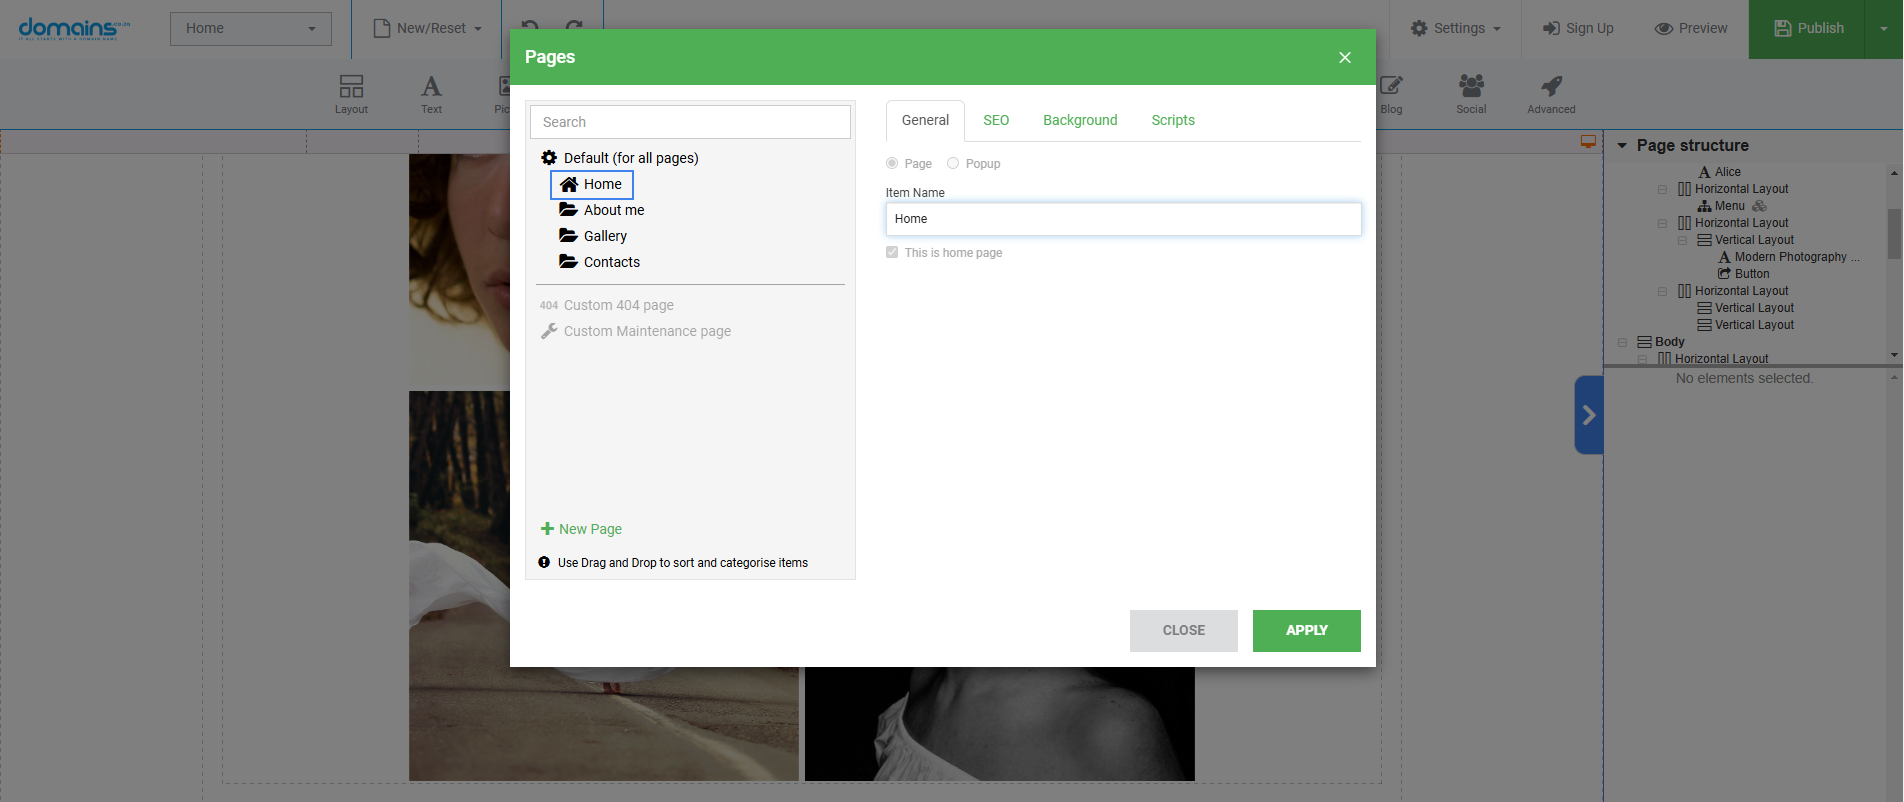Open the Social elements icon

click(1471, 87)
